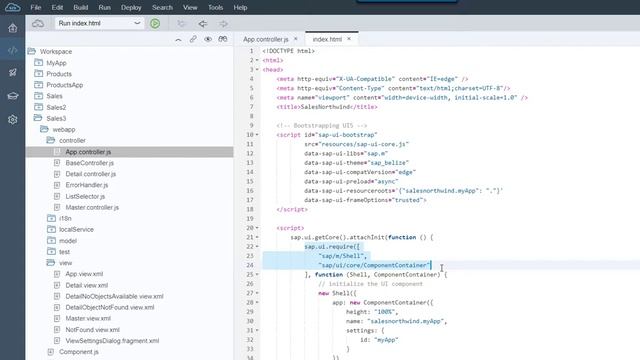Collapse the Sales3 folder
640x360 pixels.
pyautogui.click(x=38, y=118)
